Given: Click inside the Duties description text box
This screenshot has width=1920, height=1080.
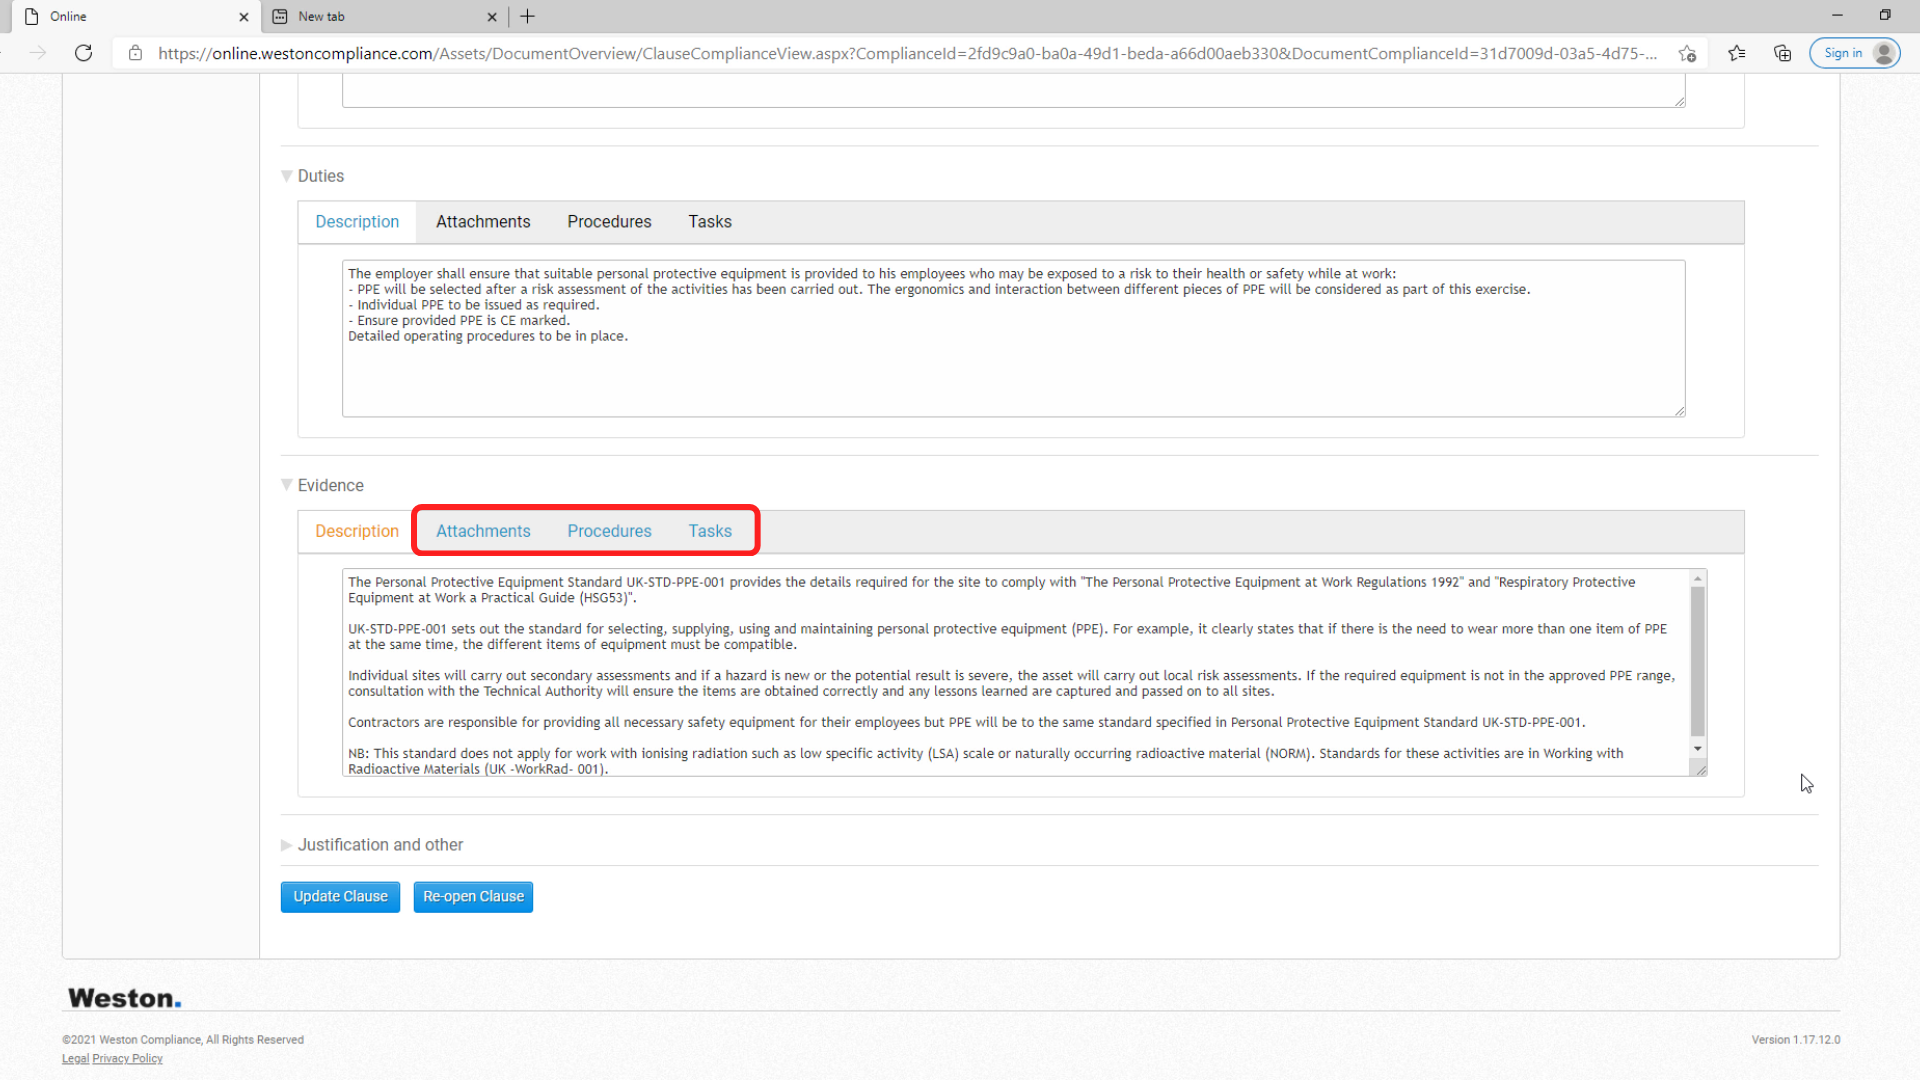Looking at the screenshot, I should 1013,338.
